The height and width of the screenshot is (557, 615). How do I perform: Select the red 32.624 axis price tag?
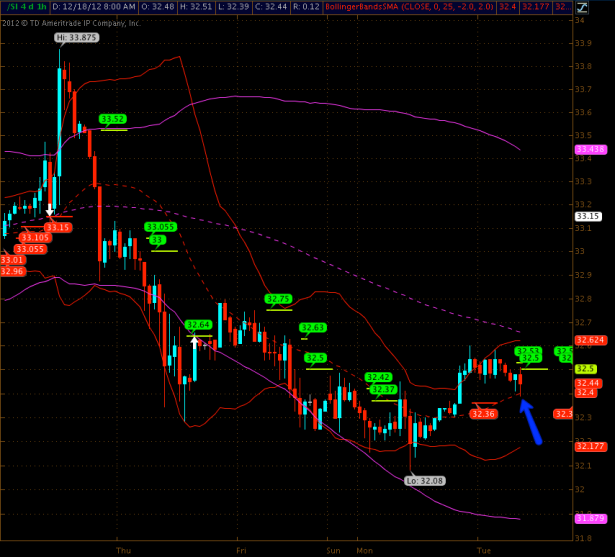(x=590, y=340)
